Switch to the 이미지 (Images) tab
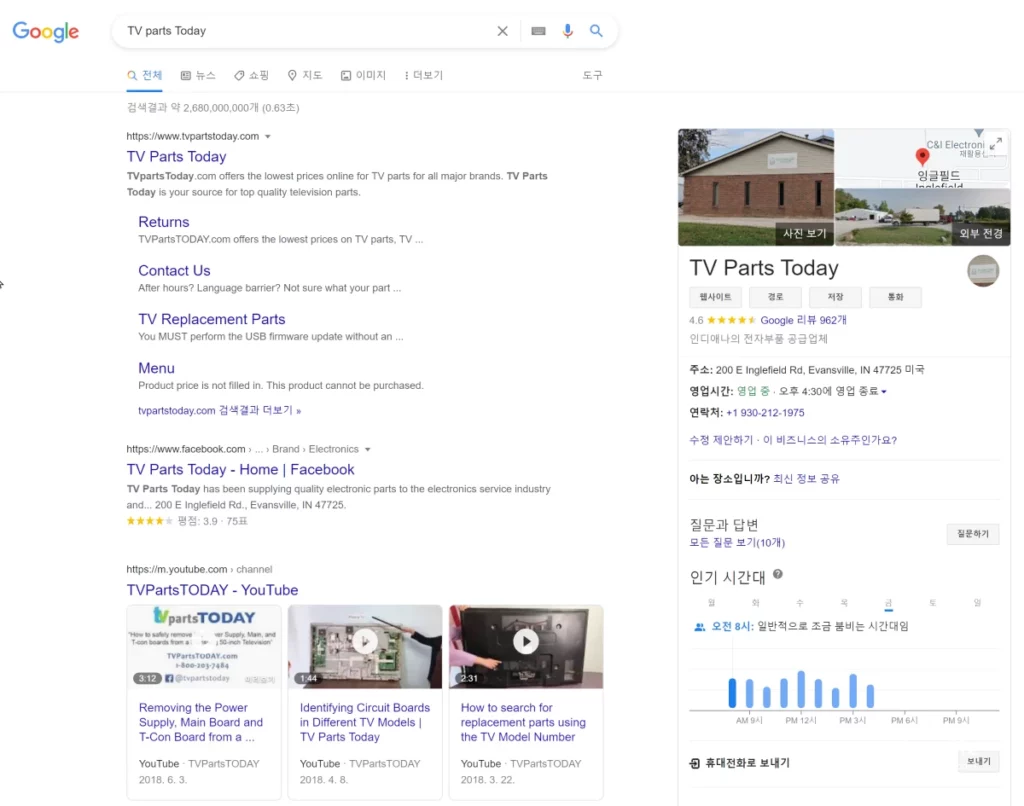 pos(363,75)
